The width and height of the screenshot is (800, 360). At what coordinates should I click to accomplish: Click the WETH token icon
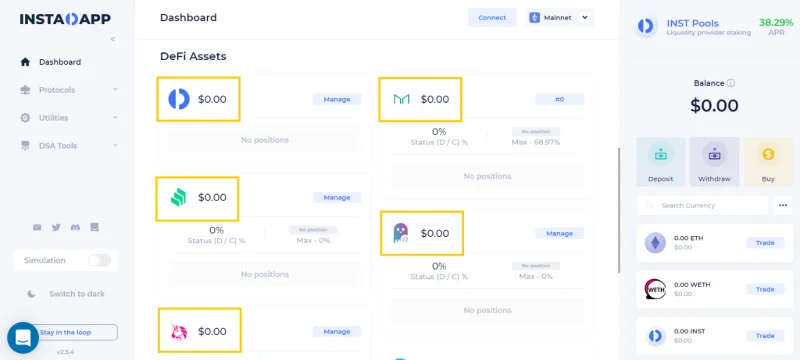(x=655, y=289)
